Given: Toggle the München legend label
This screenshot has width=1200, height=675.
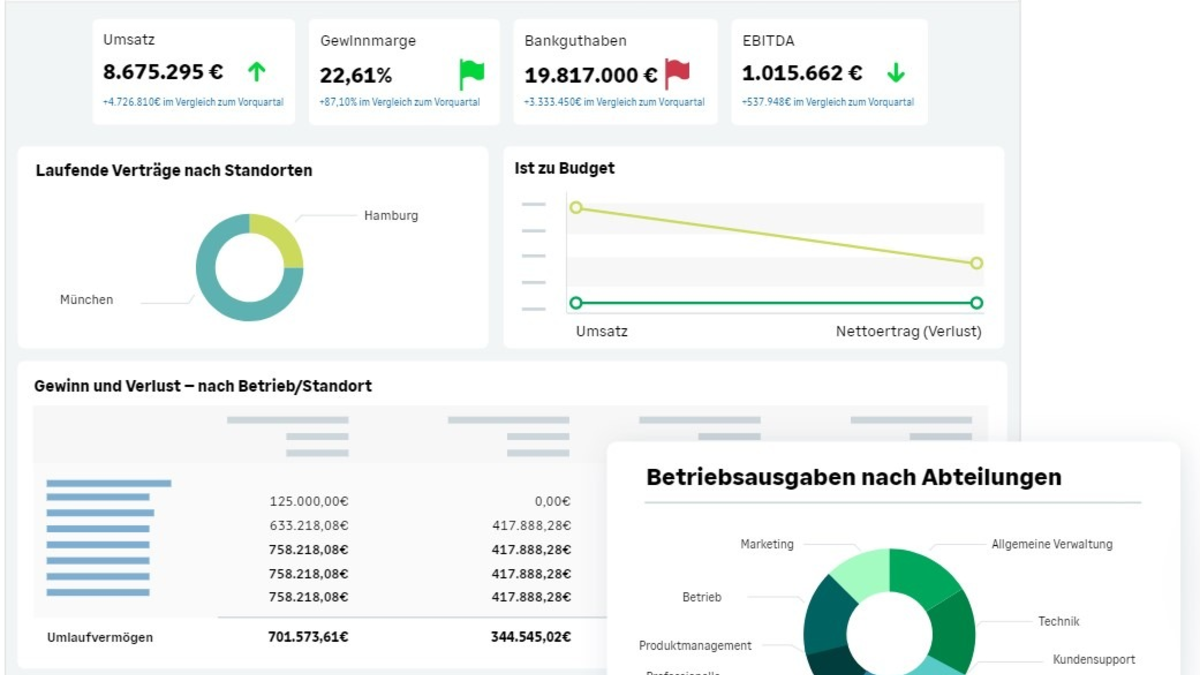Looking at the screenshot, I should pos(85,299).
